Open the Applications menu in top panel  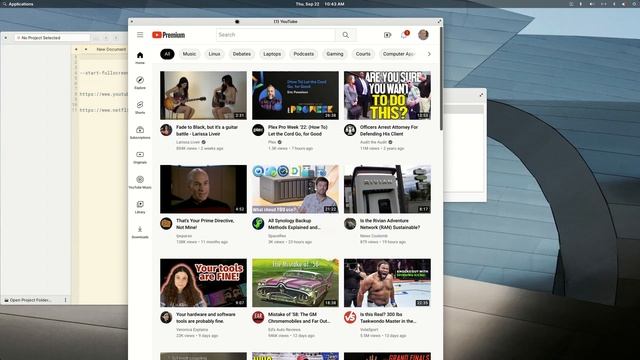point(18,4)
